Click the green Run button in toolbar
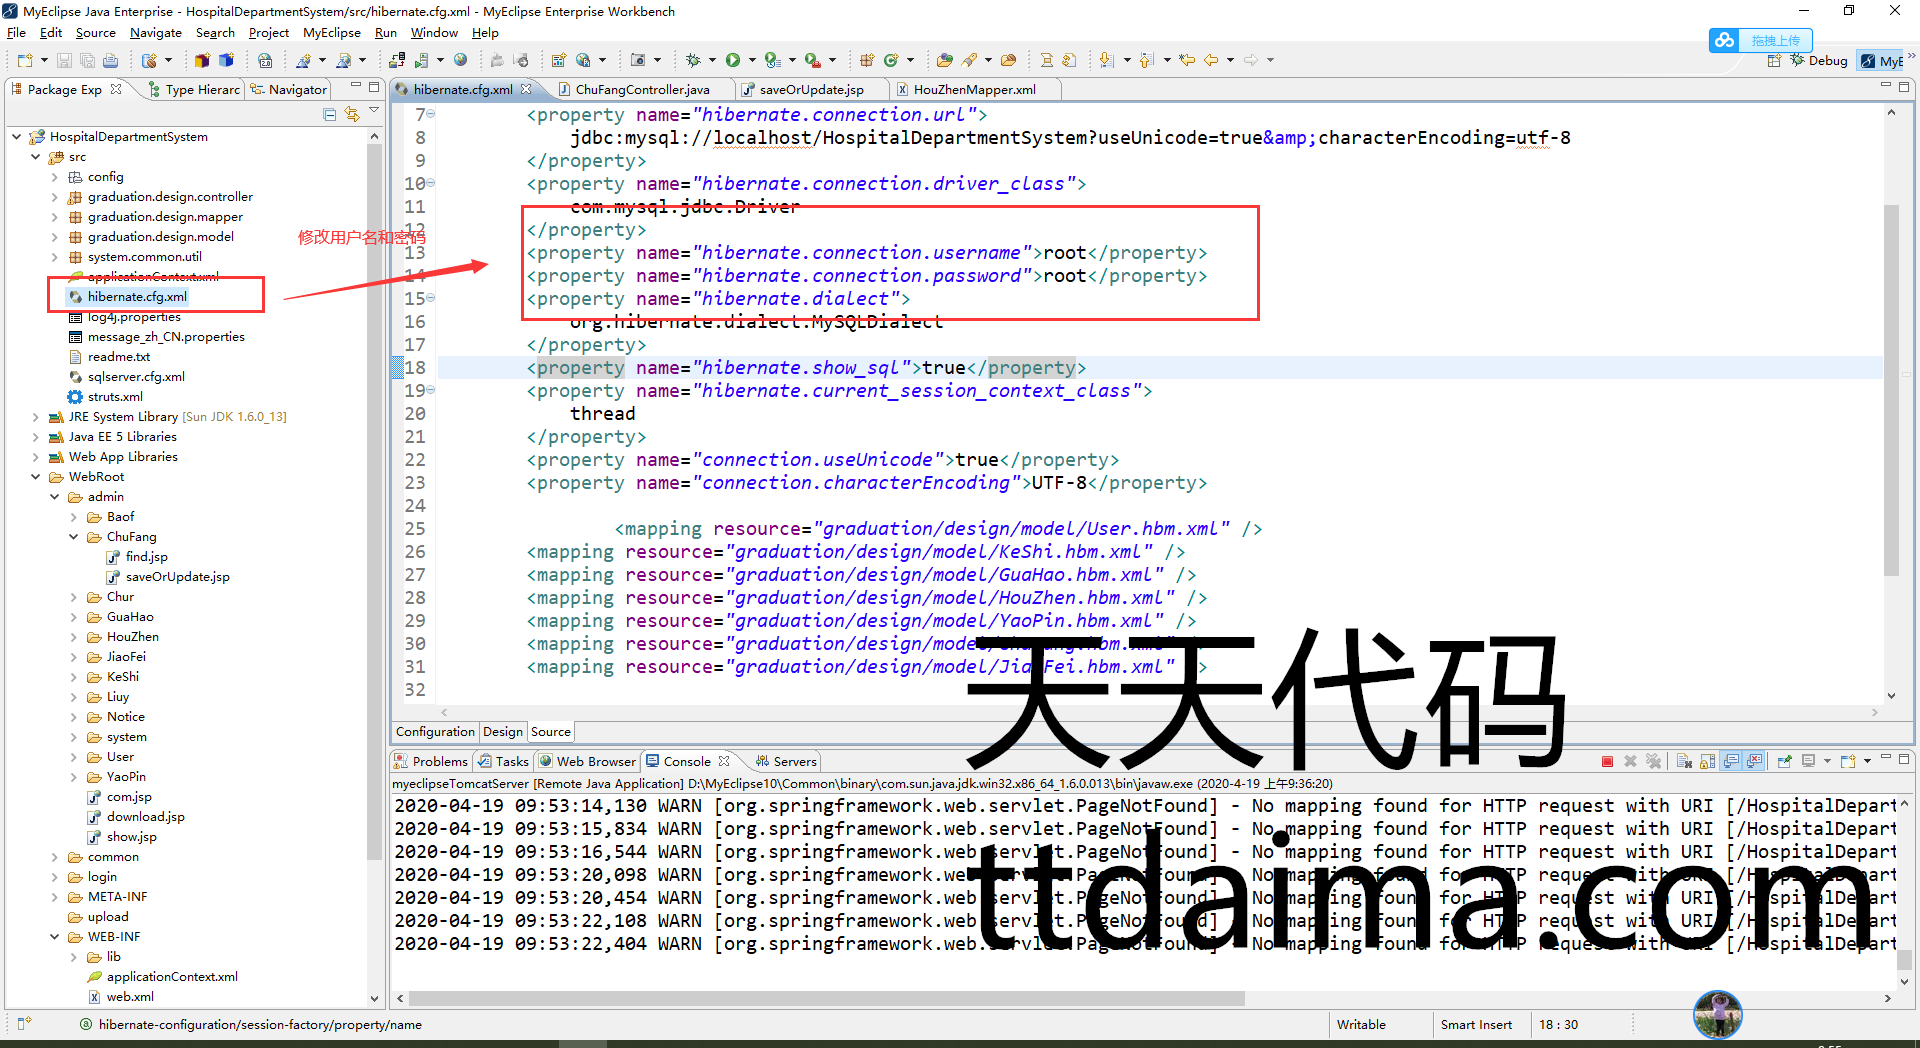Viewport: 1920px width, 1048px height. [x=733, y=60]
